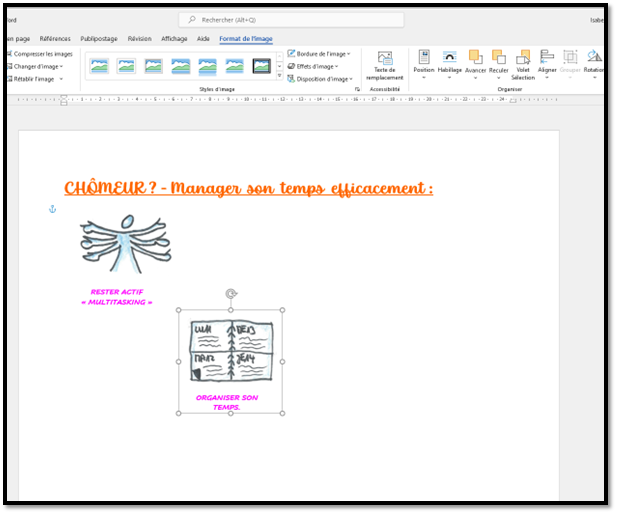This screenshot has width=617, height=514.
Task: Open Volet Sélection pane
Action: [523, 65]
